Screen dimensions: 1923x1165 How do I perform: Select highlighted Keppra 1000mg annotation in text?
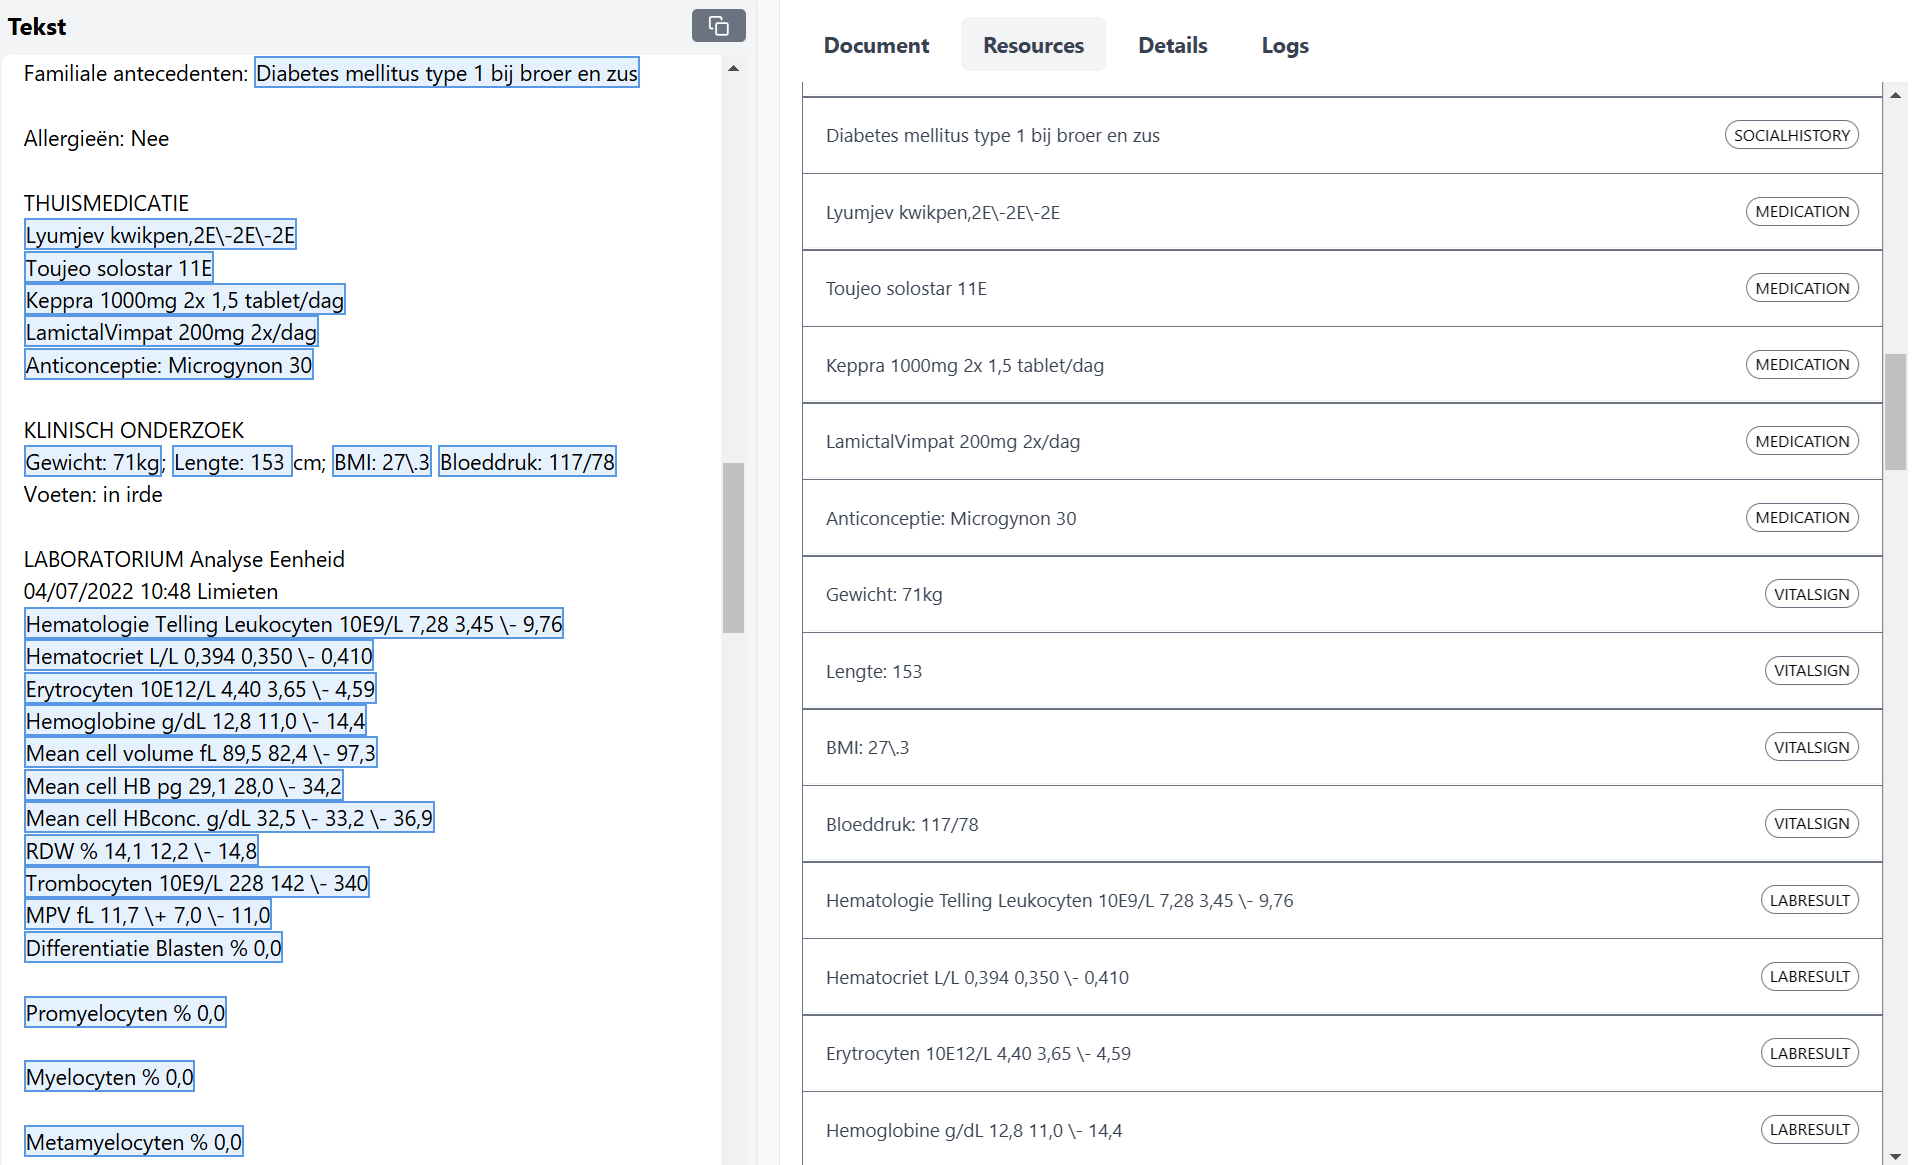pyautogui.click(x=185, y=300)
